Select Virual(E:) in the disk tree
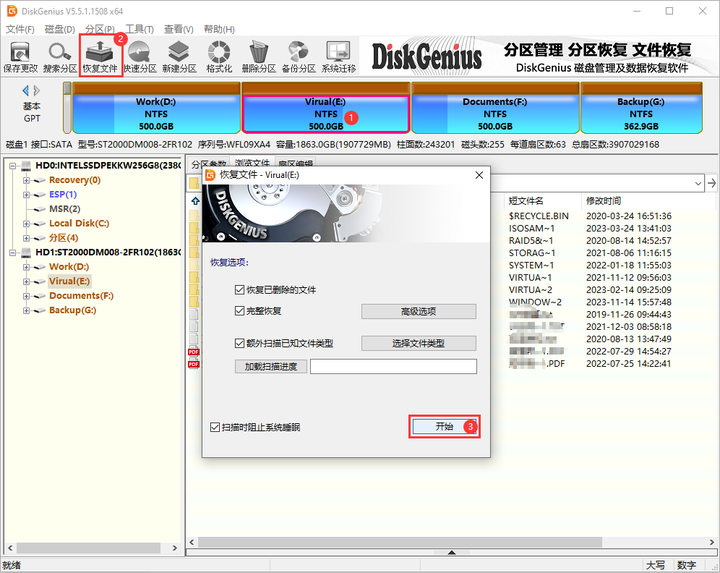This screenshot has height=573, width=720. pyautogui.click(x=69, y=281)
